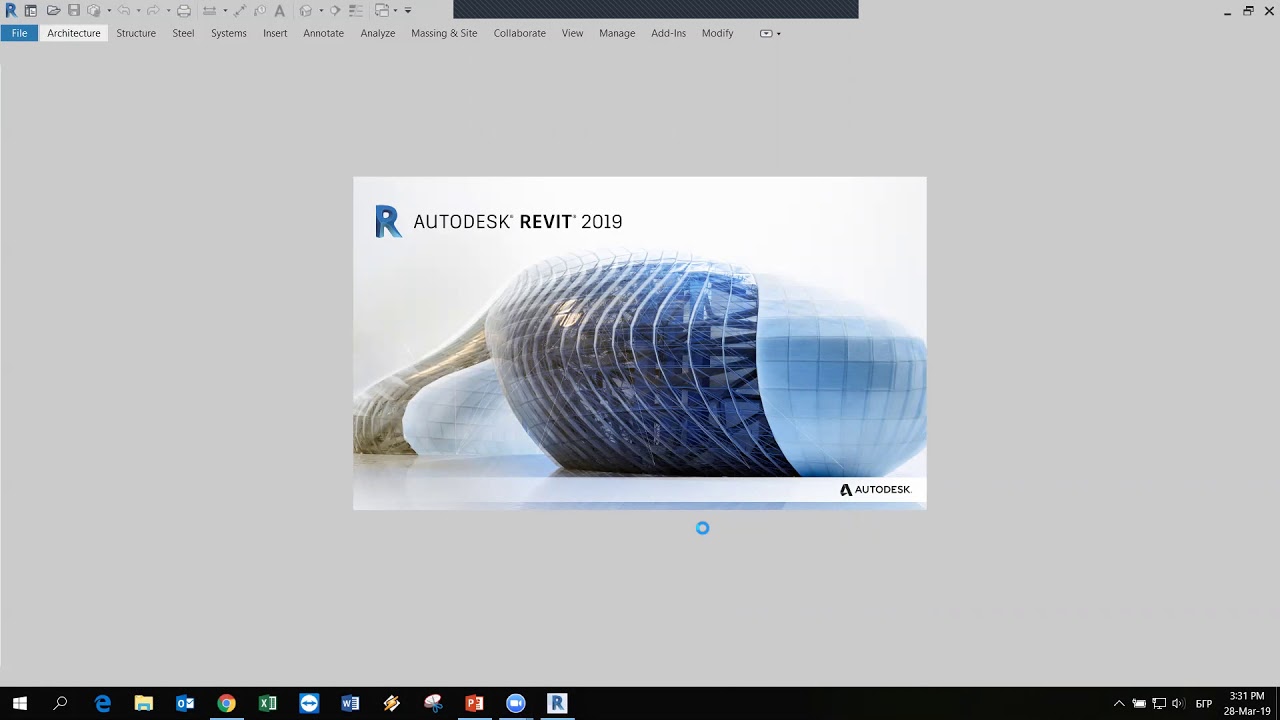Open the Customize Quick Access Toolbar dropdown
The height and width of the screenshot is (720, 1280).
pyautogui.click(x=408, y=10)
